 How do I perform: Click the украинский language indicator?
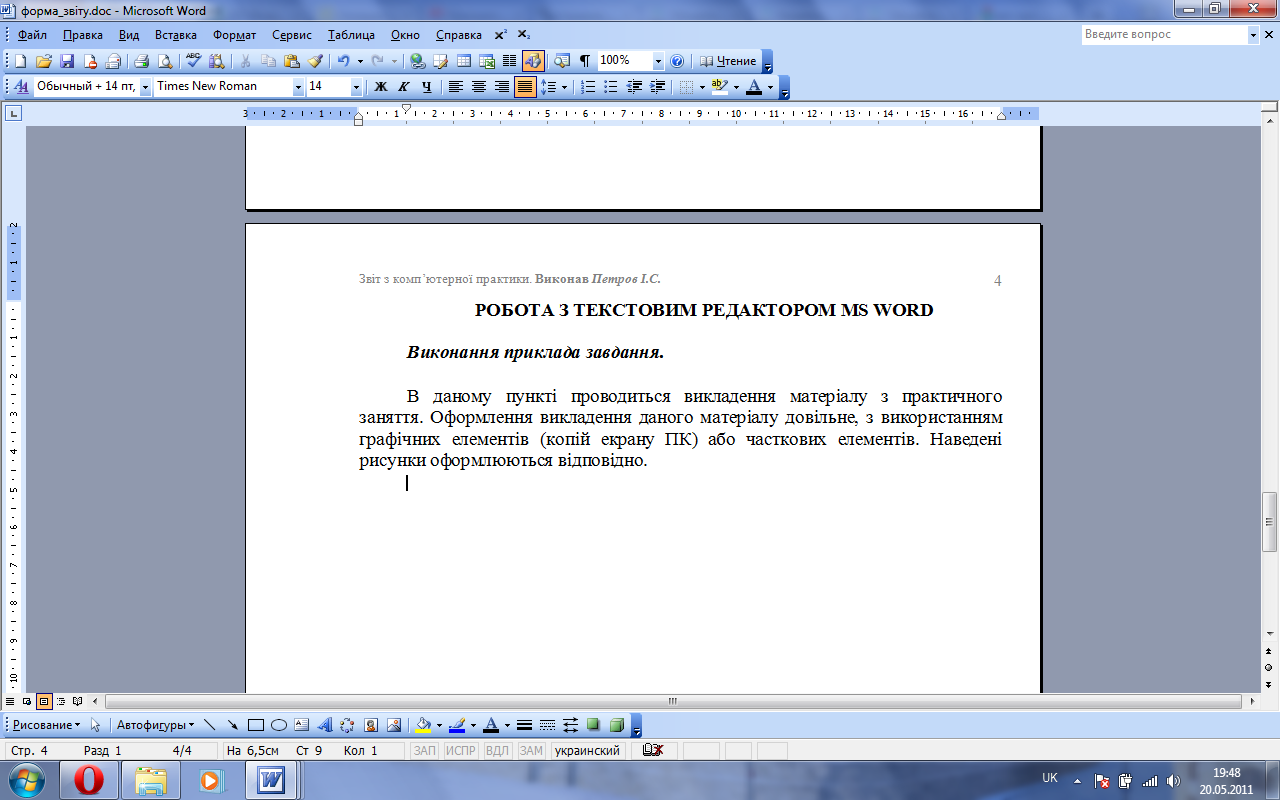coord(587,750)
